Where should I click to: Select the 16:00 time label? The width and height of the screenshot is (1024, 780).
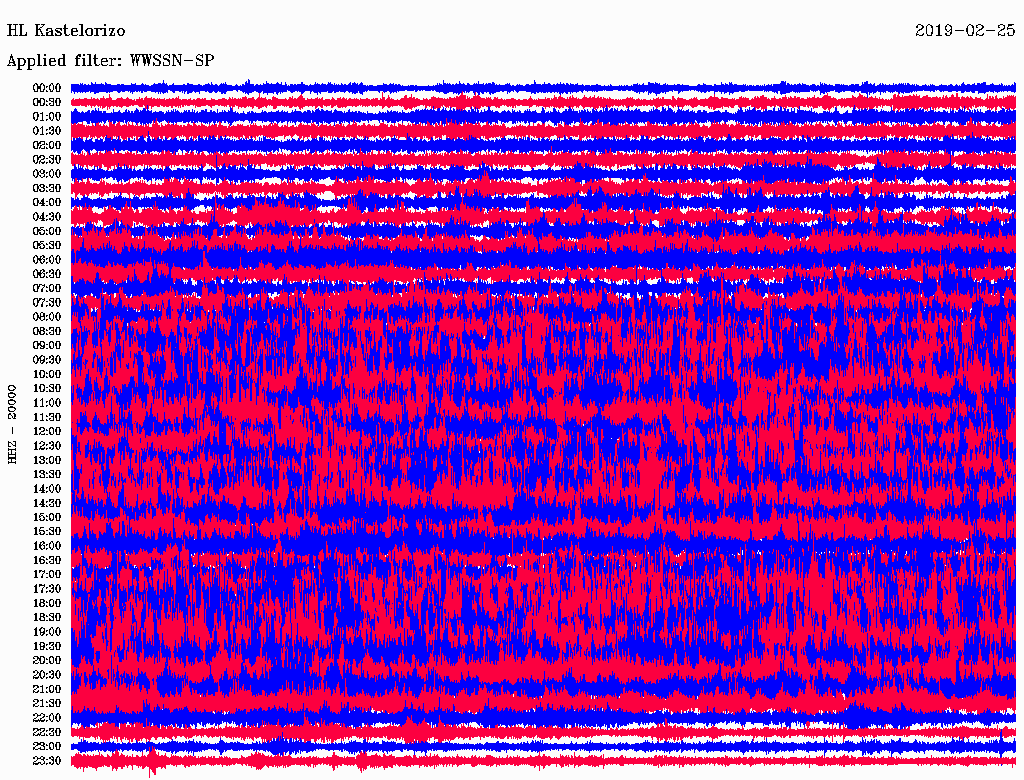pos(47,545)
